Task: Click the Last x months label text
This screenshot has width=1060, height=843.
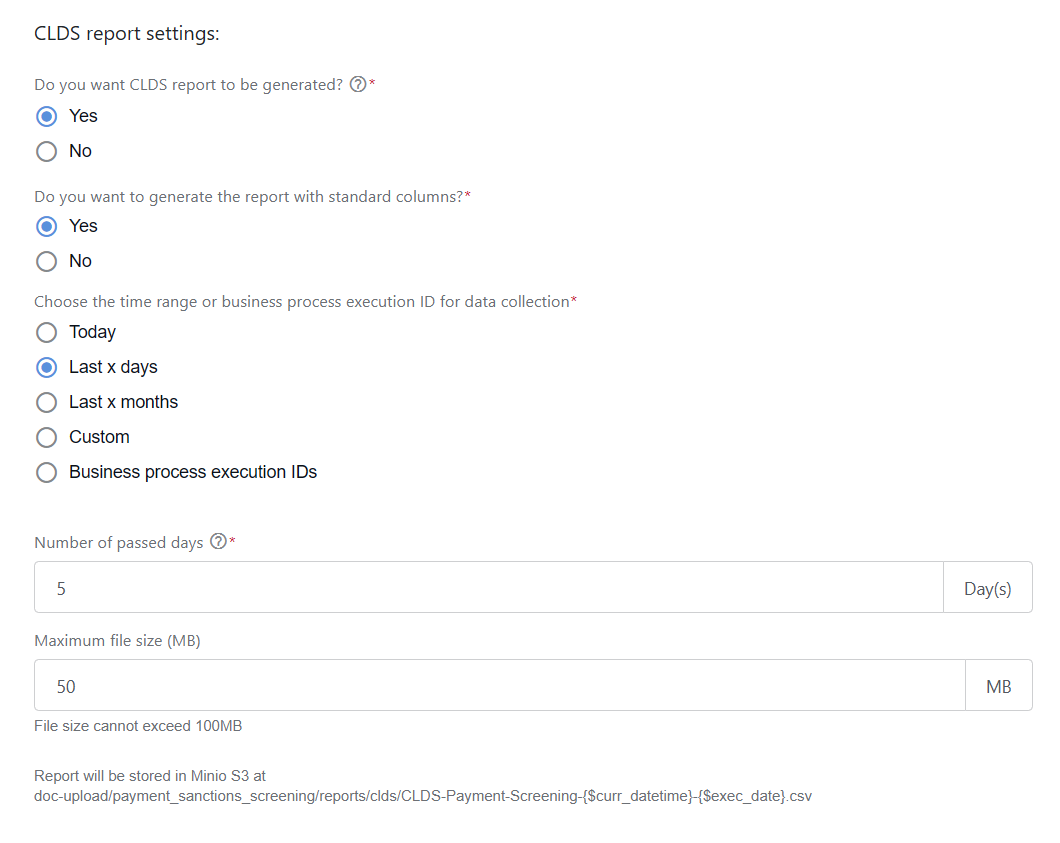Action: (123, 402)
